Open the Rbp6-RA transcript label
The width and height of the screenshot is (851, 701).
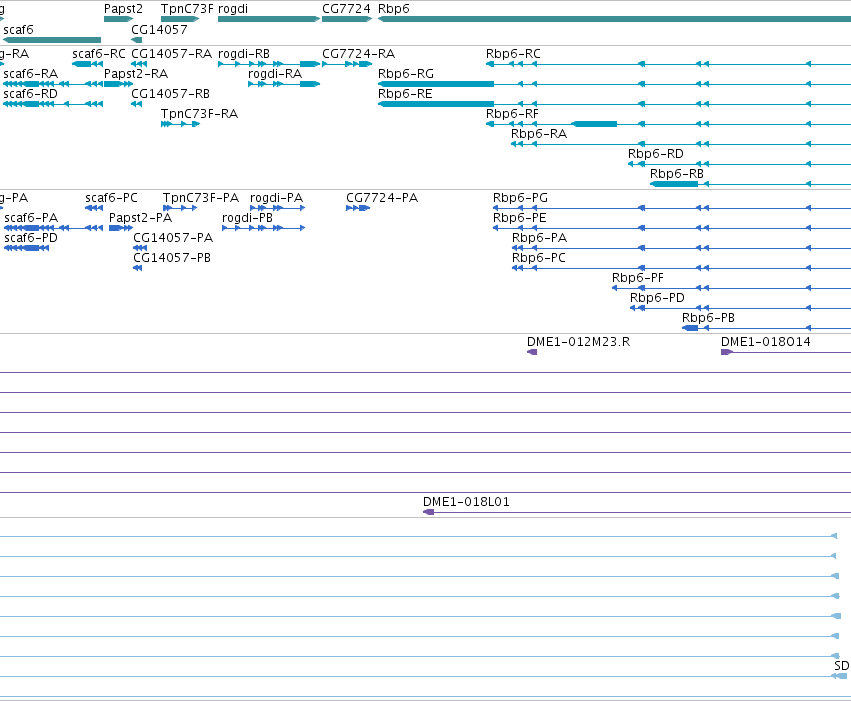(539, 134)
